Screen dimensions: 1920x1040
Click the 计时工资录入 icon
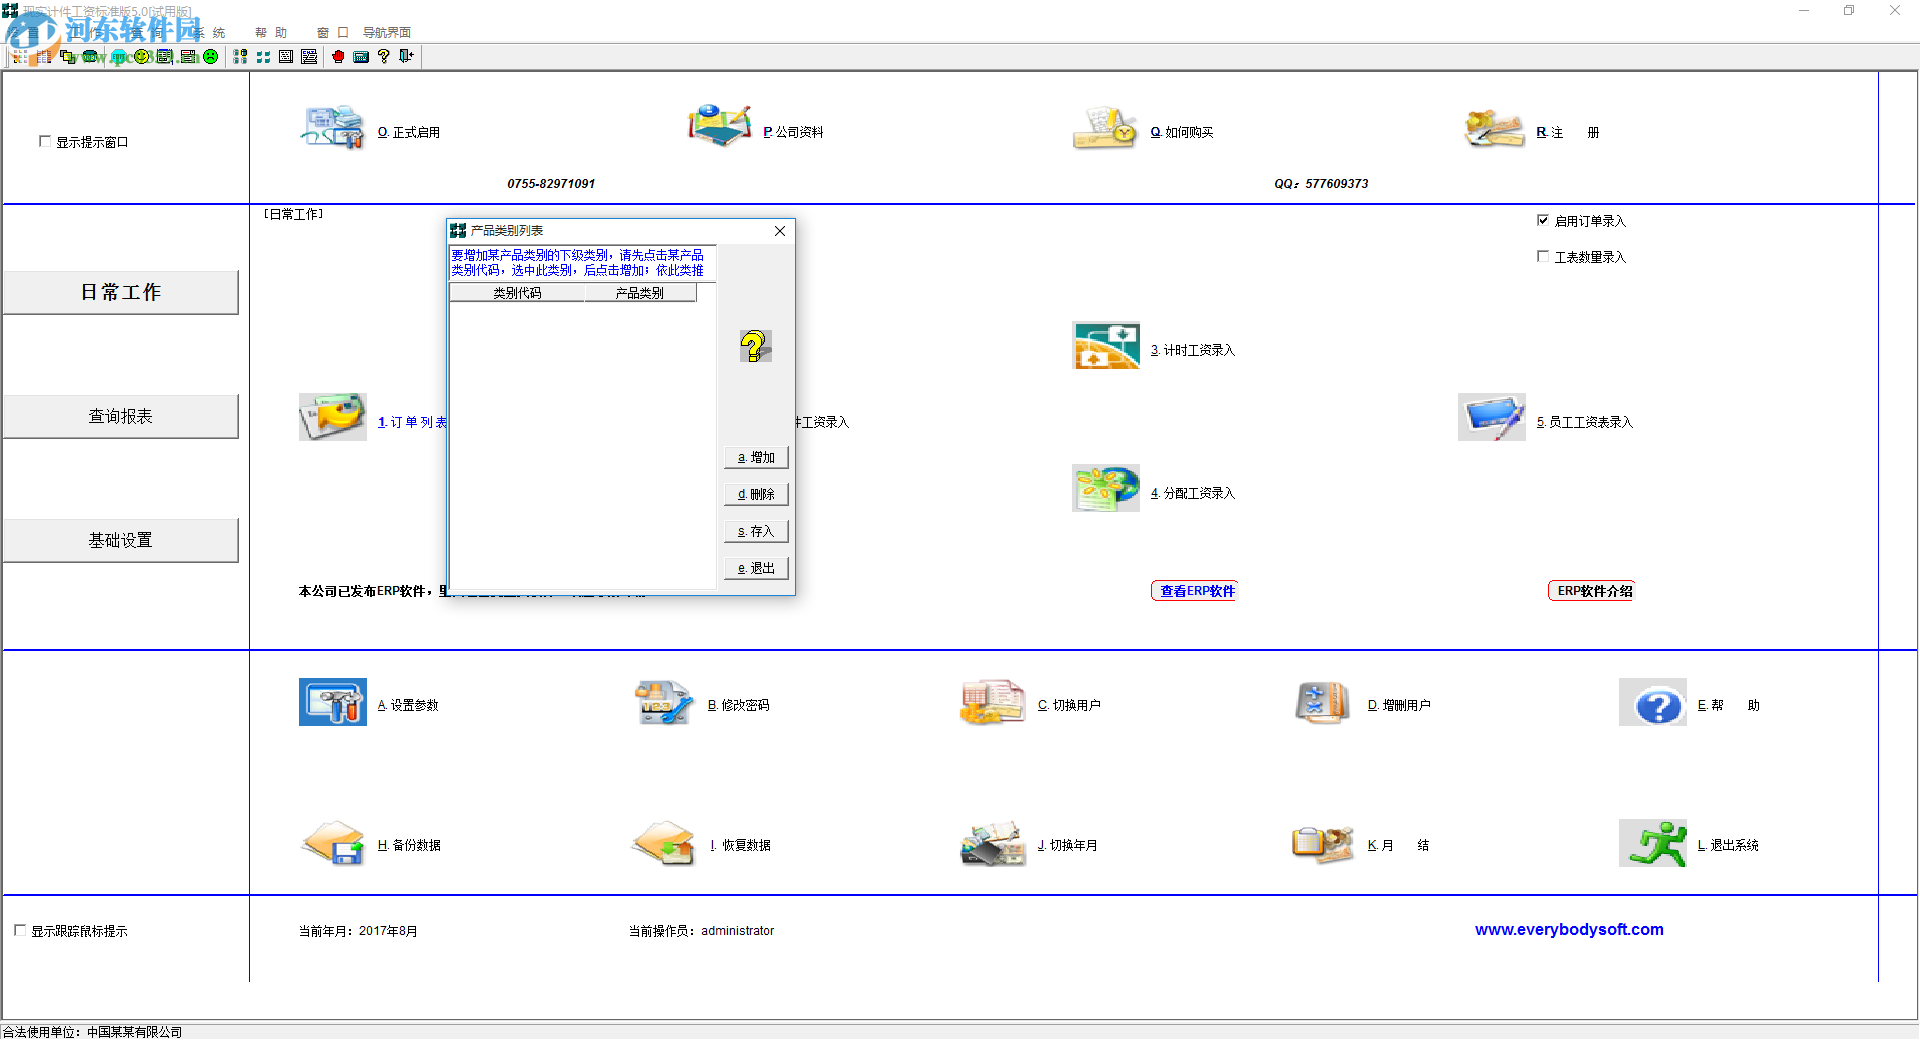click(1106, 346)
